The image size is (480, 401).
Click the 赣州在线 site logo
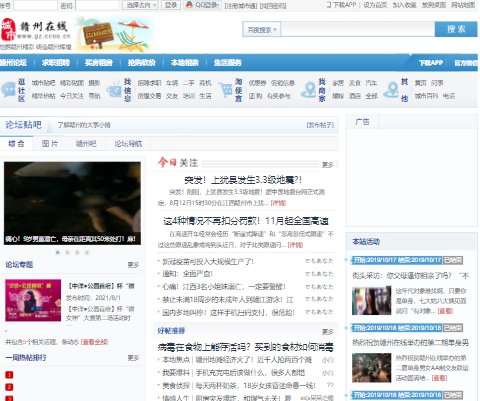[x=36, y=33]
